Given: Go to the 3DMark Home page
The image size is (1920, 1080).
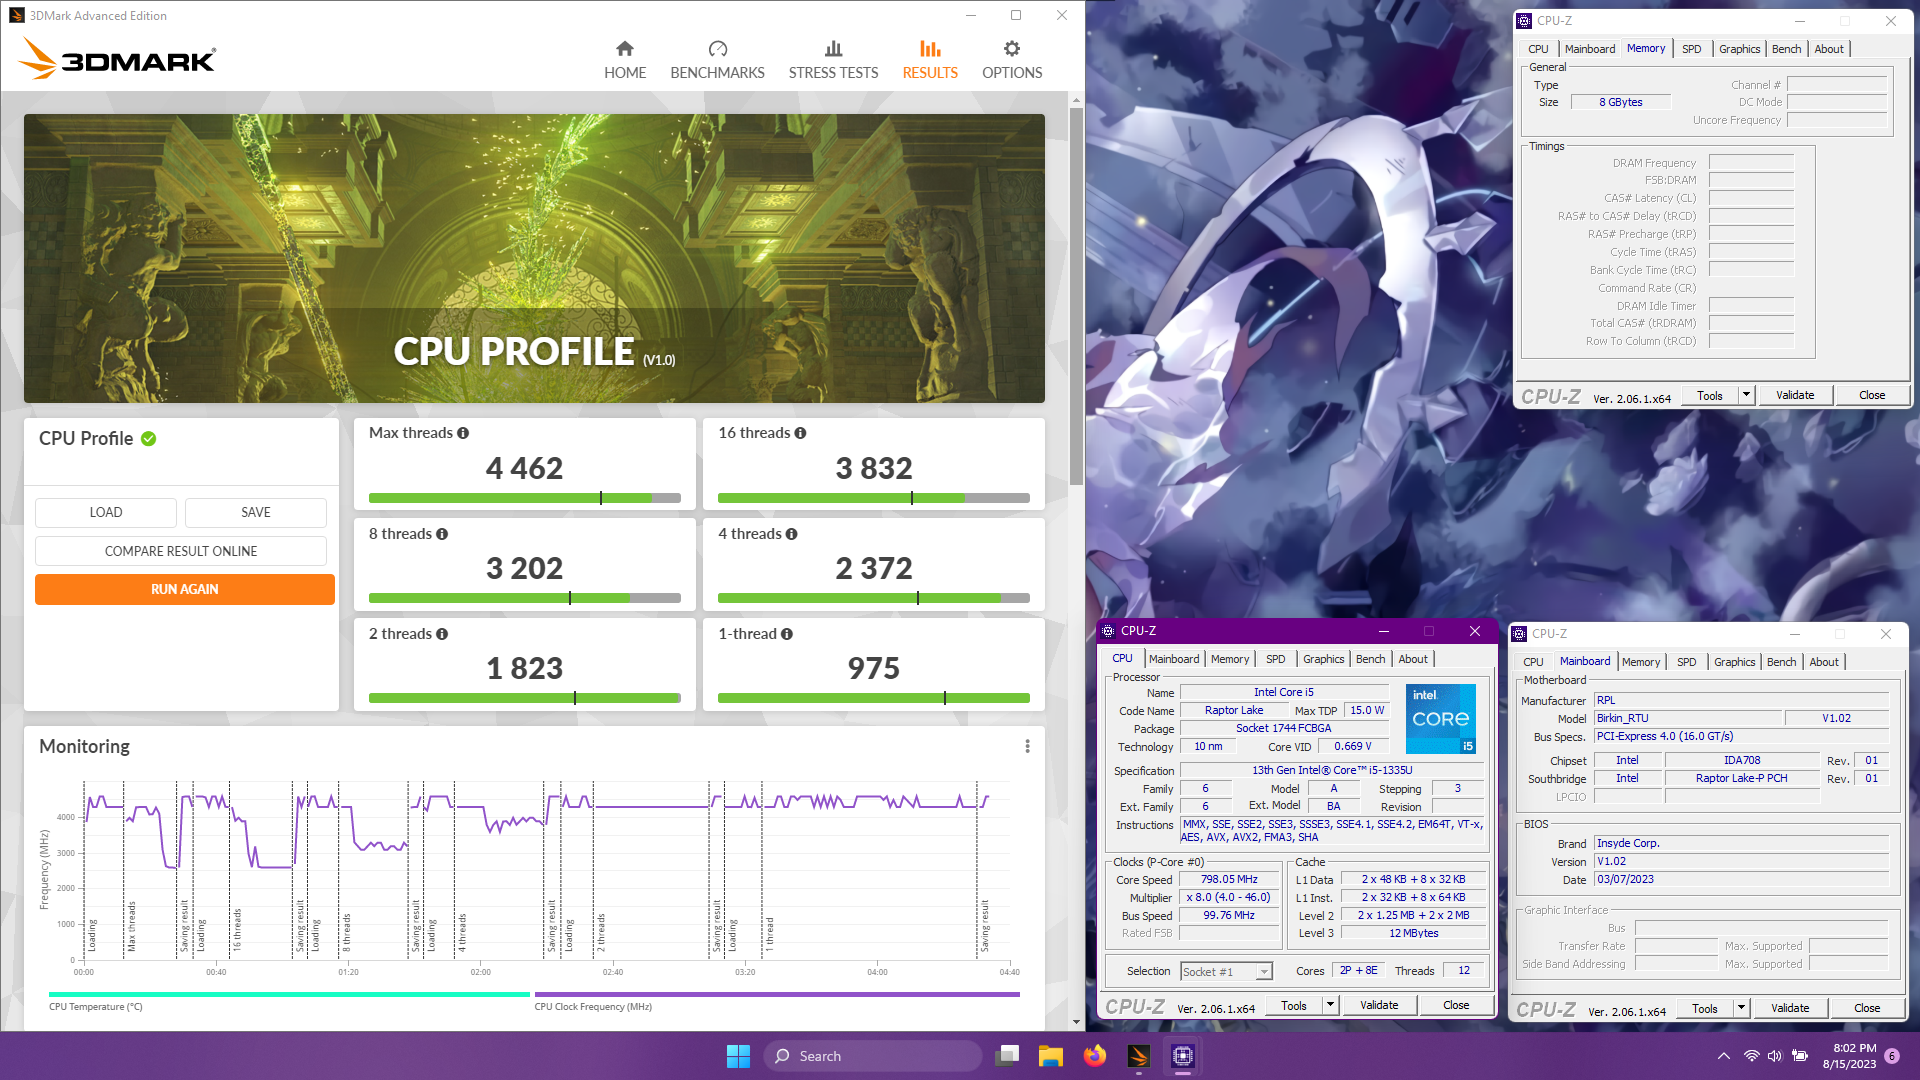Looking at the screenshot, I should [625, 60].
